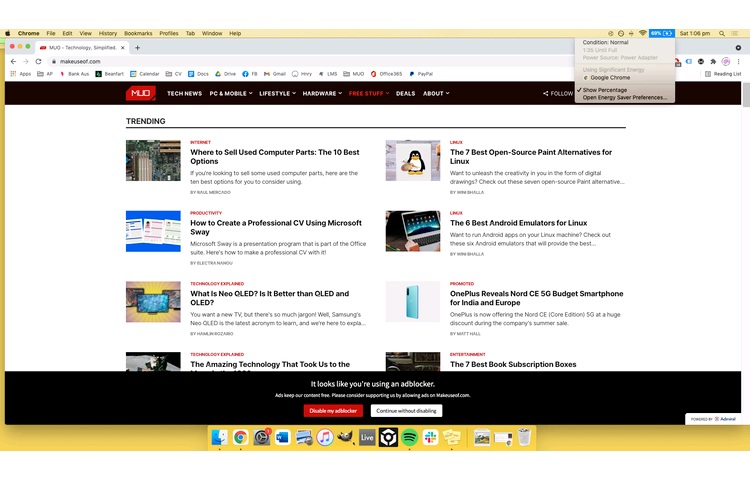Click the Chrome profile avatar

pyautogui.click(x=726, y=61)
